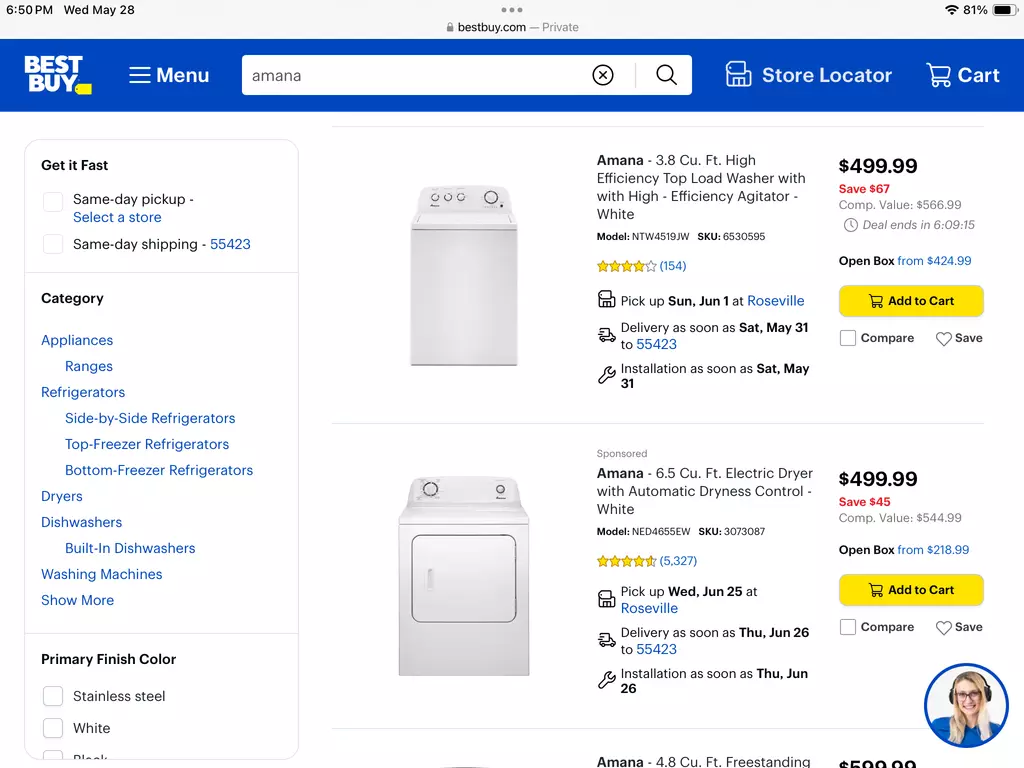
Task: Open the washer's 154 reviews link
Action: pos(673,266)
